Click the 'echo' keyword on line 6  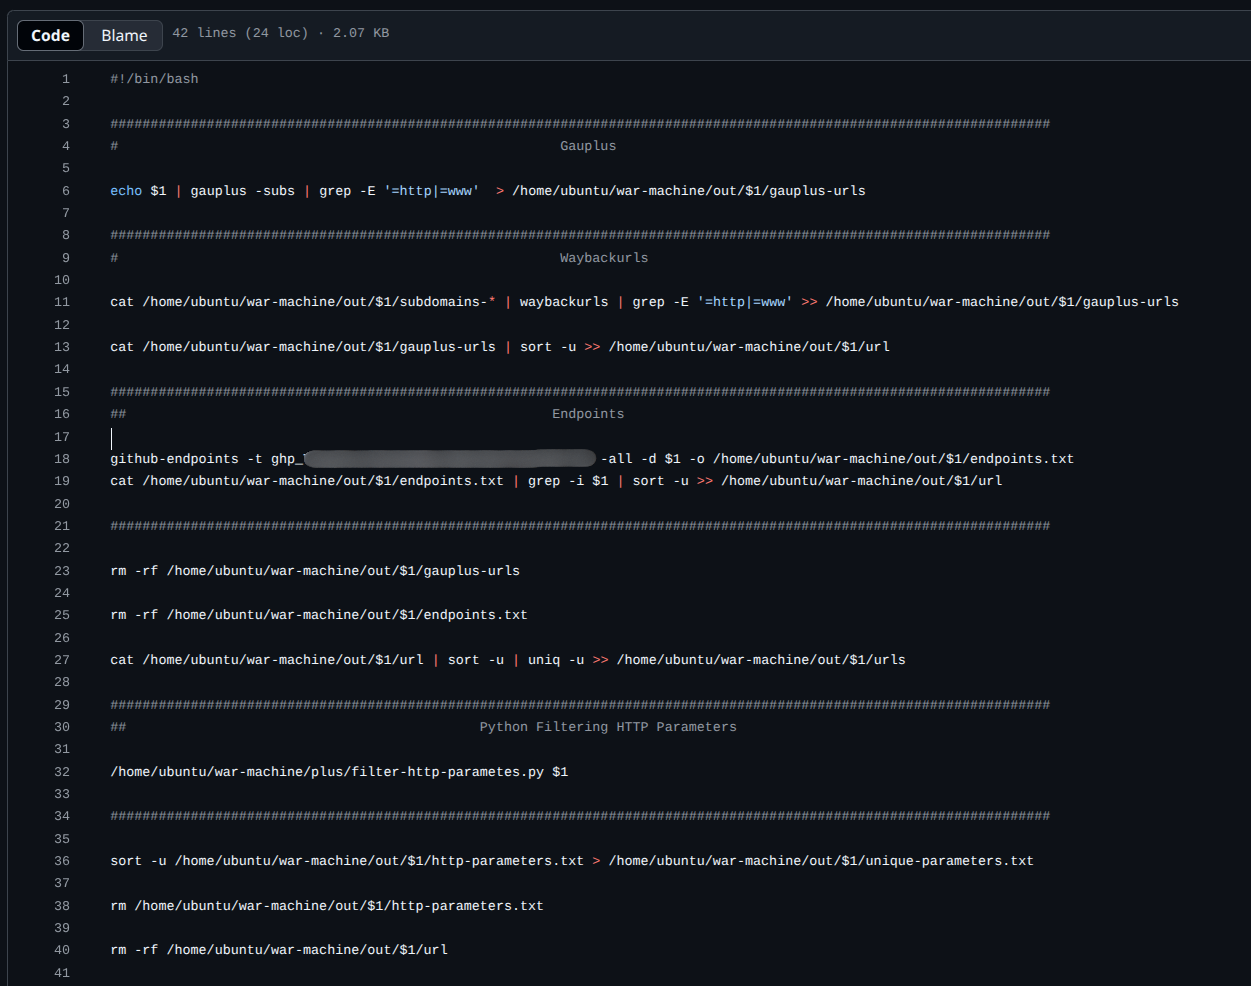coord(126,191)
